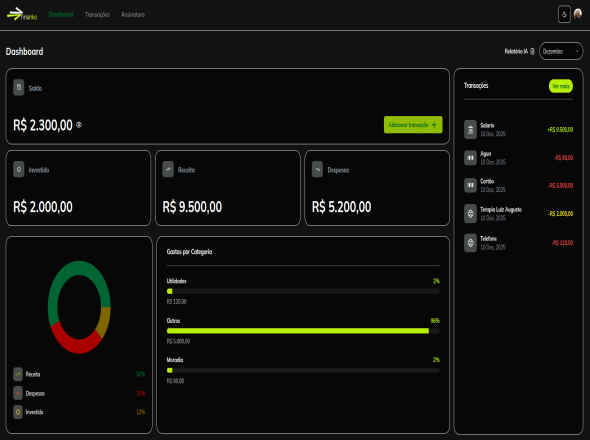Open the Dashboard nav tab
Viewport: 590px width, 440px height.
[61, 14]
